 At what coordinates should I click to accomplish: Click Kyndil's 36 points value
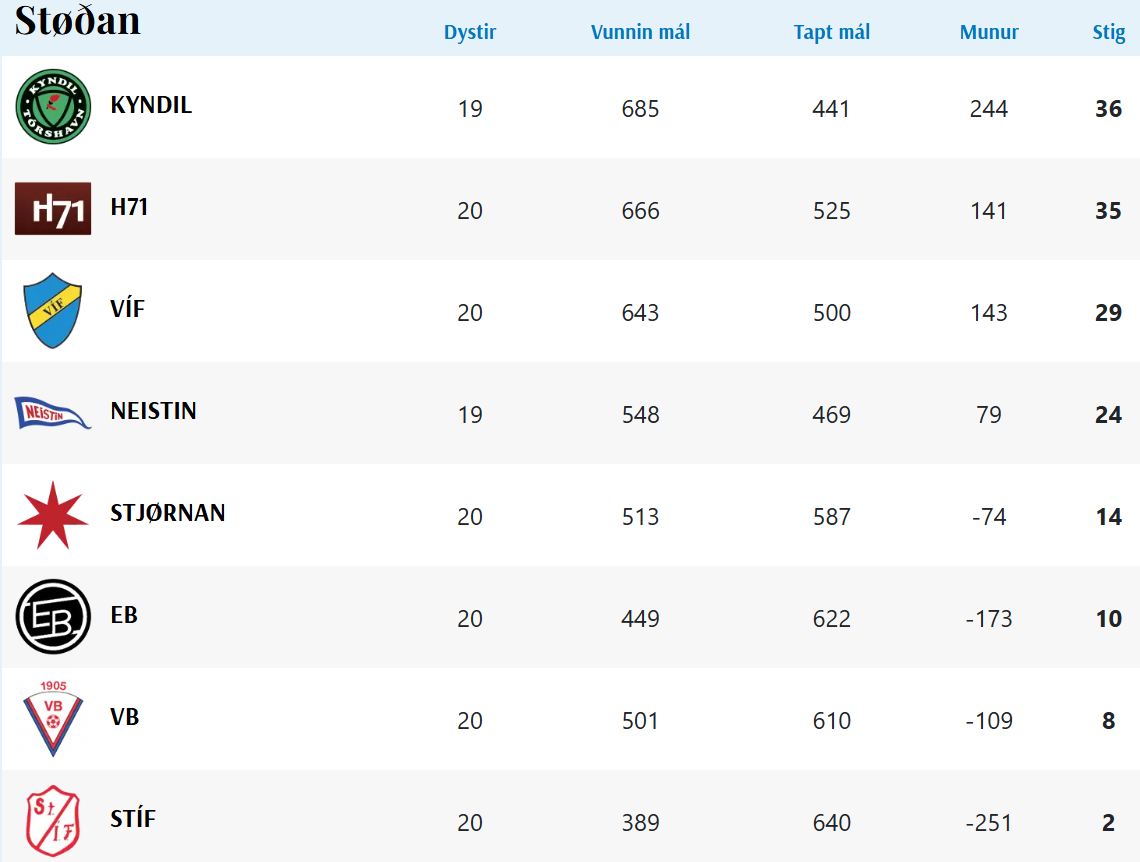coord(1108,109)
